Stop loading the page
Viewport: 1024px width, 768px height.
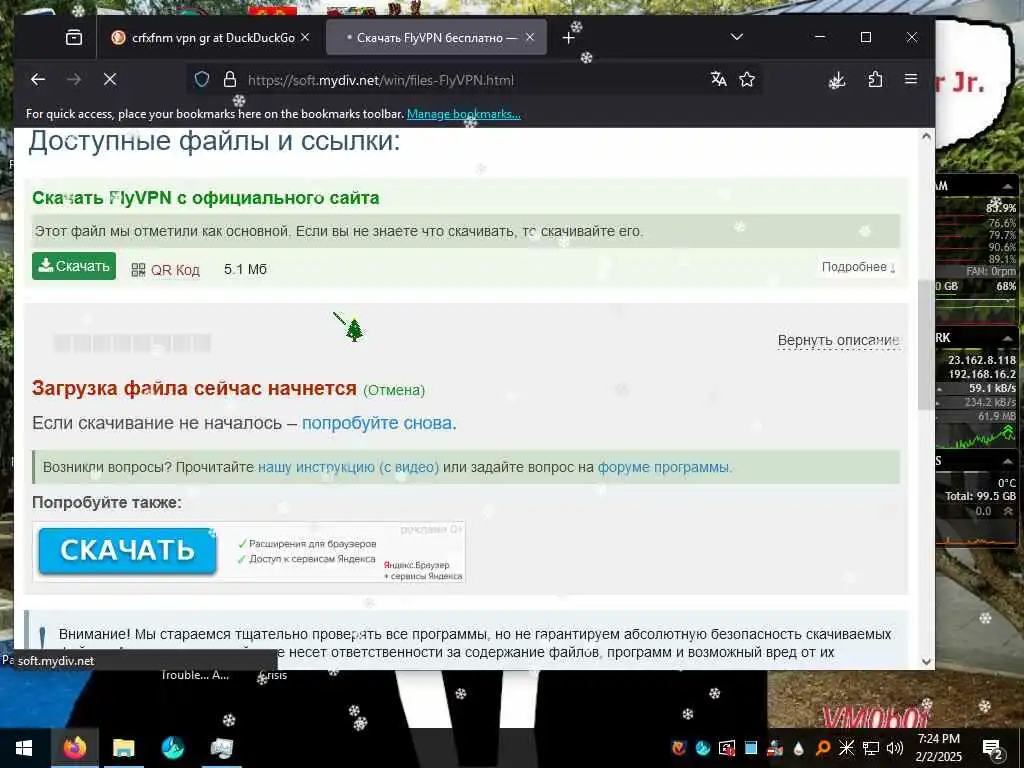tap(110, 80)
